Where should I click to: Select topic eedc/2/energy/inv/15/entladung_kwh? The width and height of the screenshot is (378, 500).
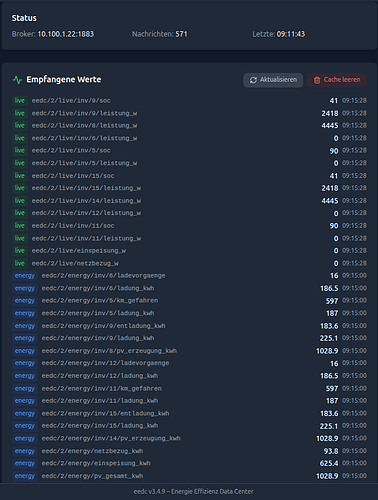pos(105,413)
